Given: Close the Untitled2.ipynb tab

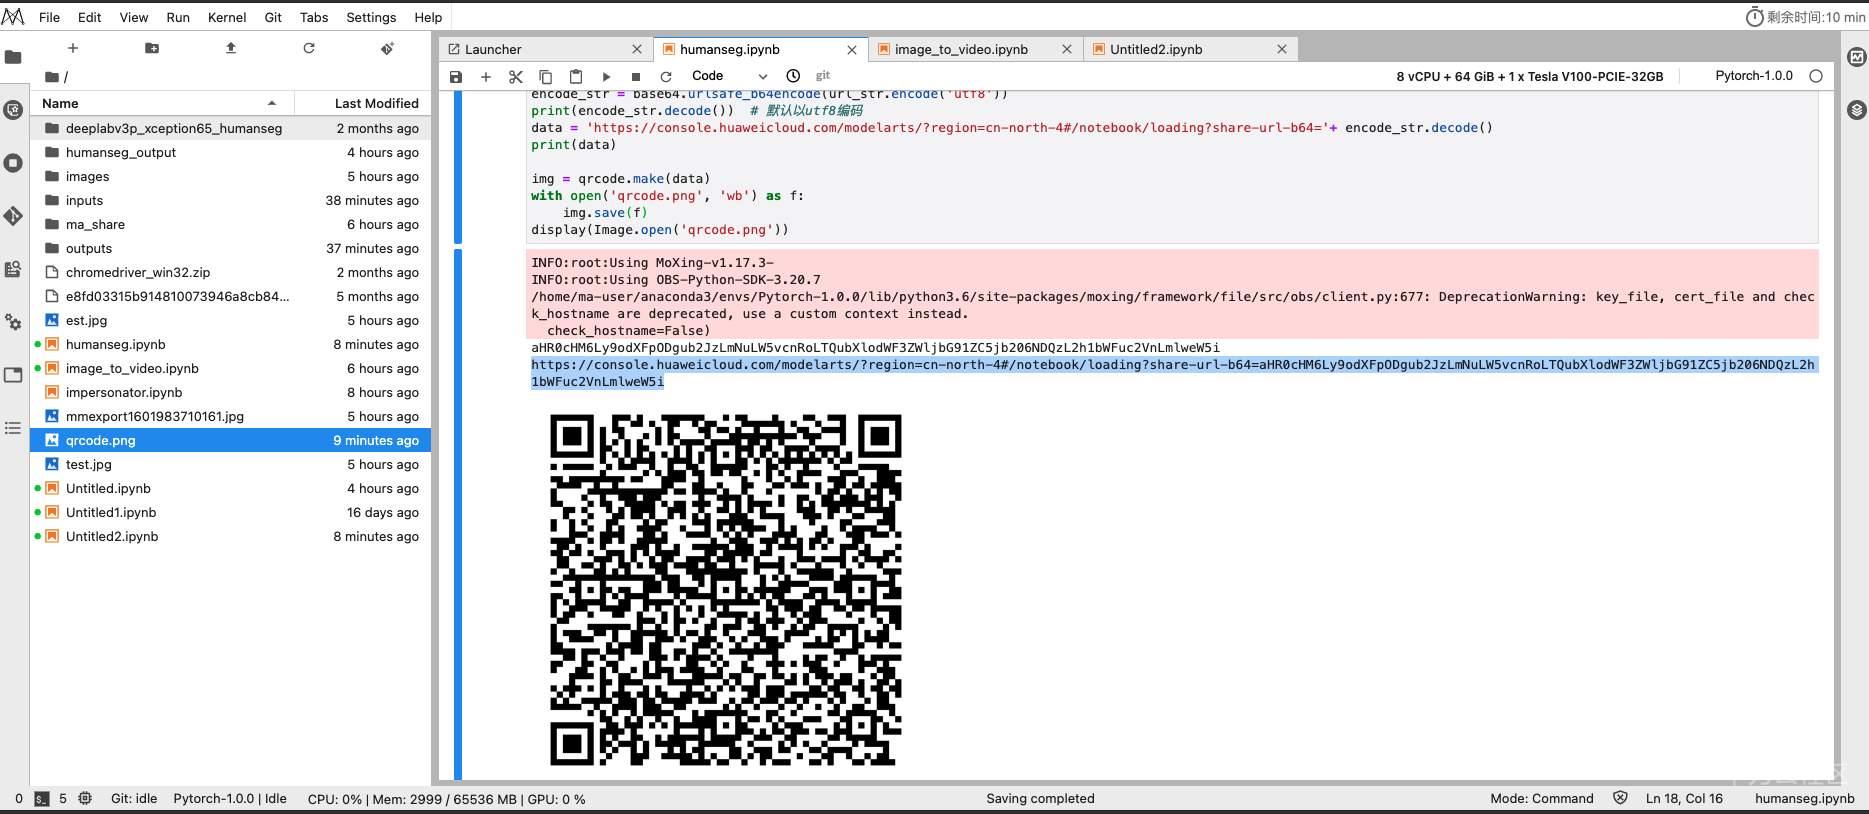Looking at the screenshot, I should pos(1282,49).
